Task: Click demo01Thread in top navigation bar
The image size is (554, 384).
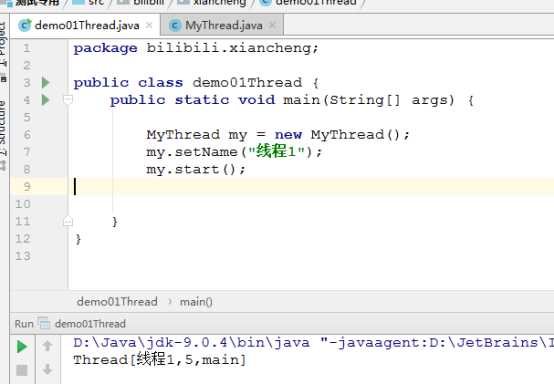Action: [x=309, y=3]
